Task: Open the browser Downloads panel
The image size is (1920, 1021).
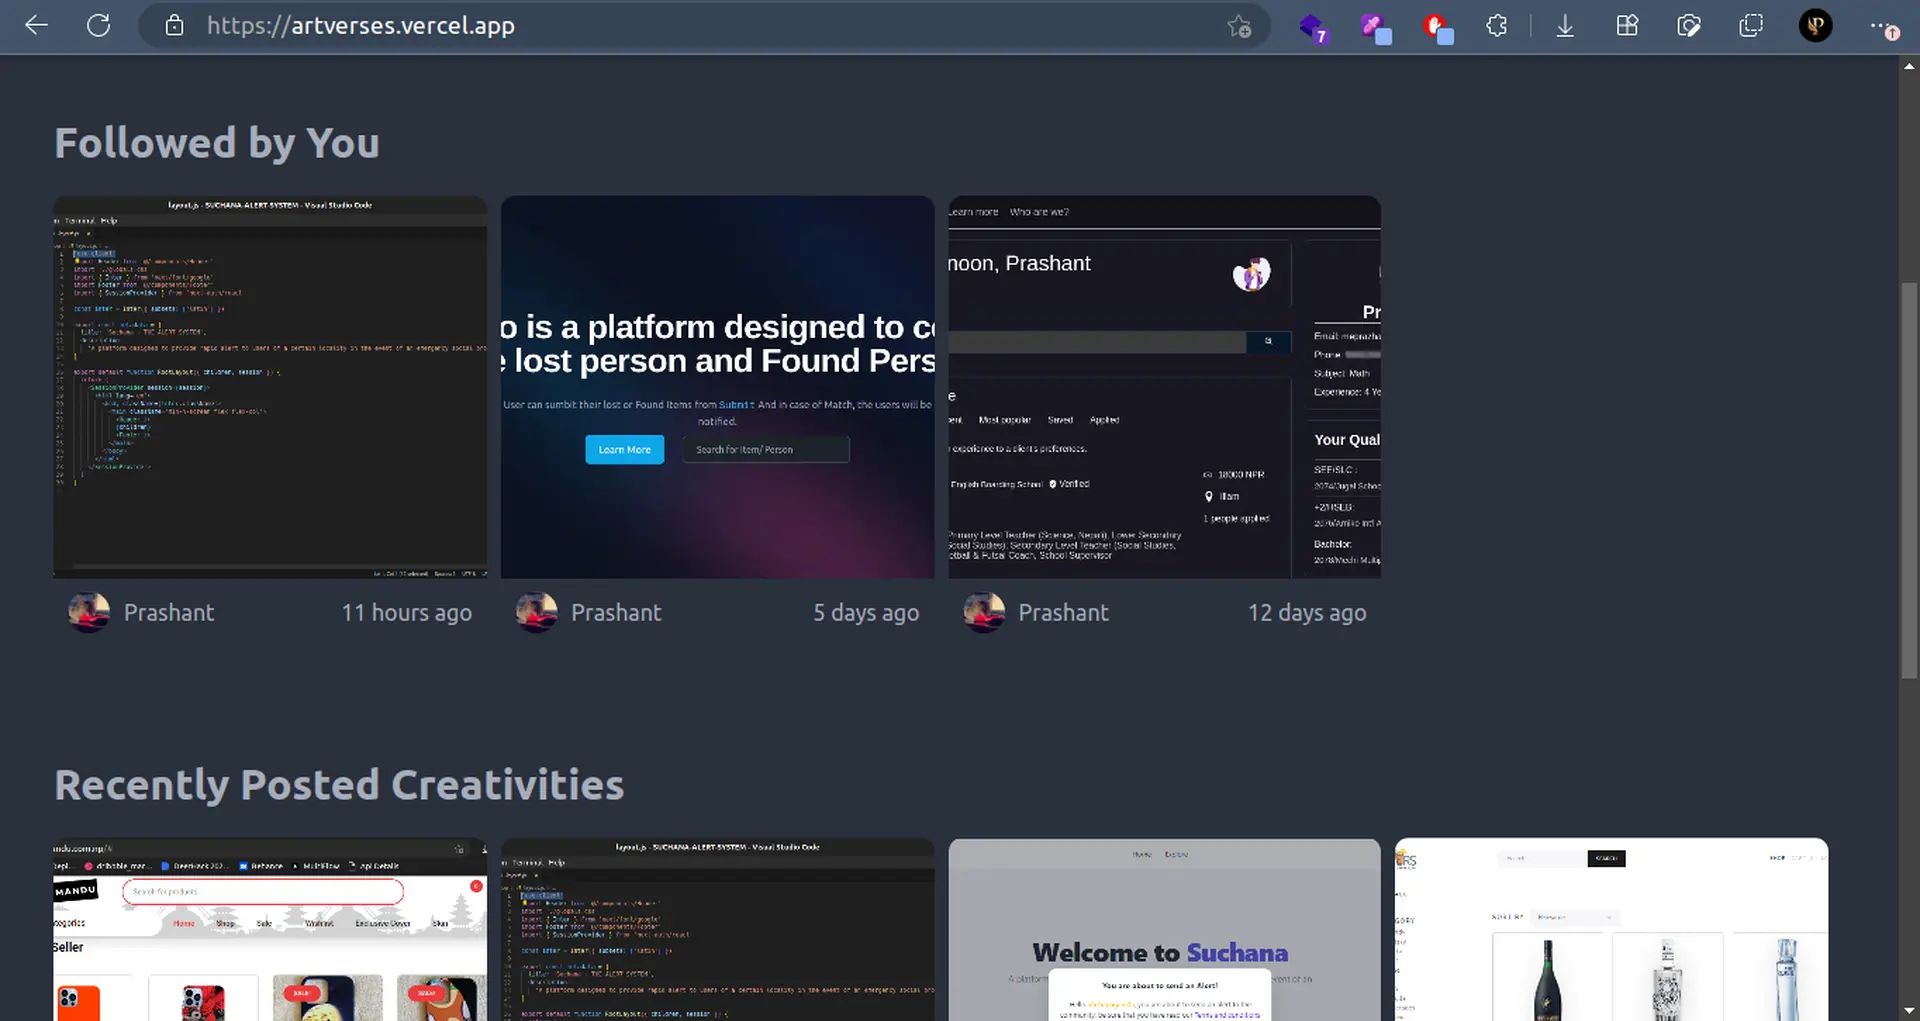Action: coord(1565,26)
